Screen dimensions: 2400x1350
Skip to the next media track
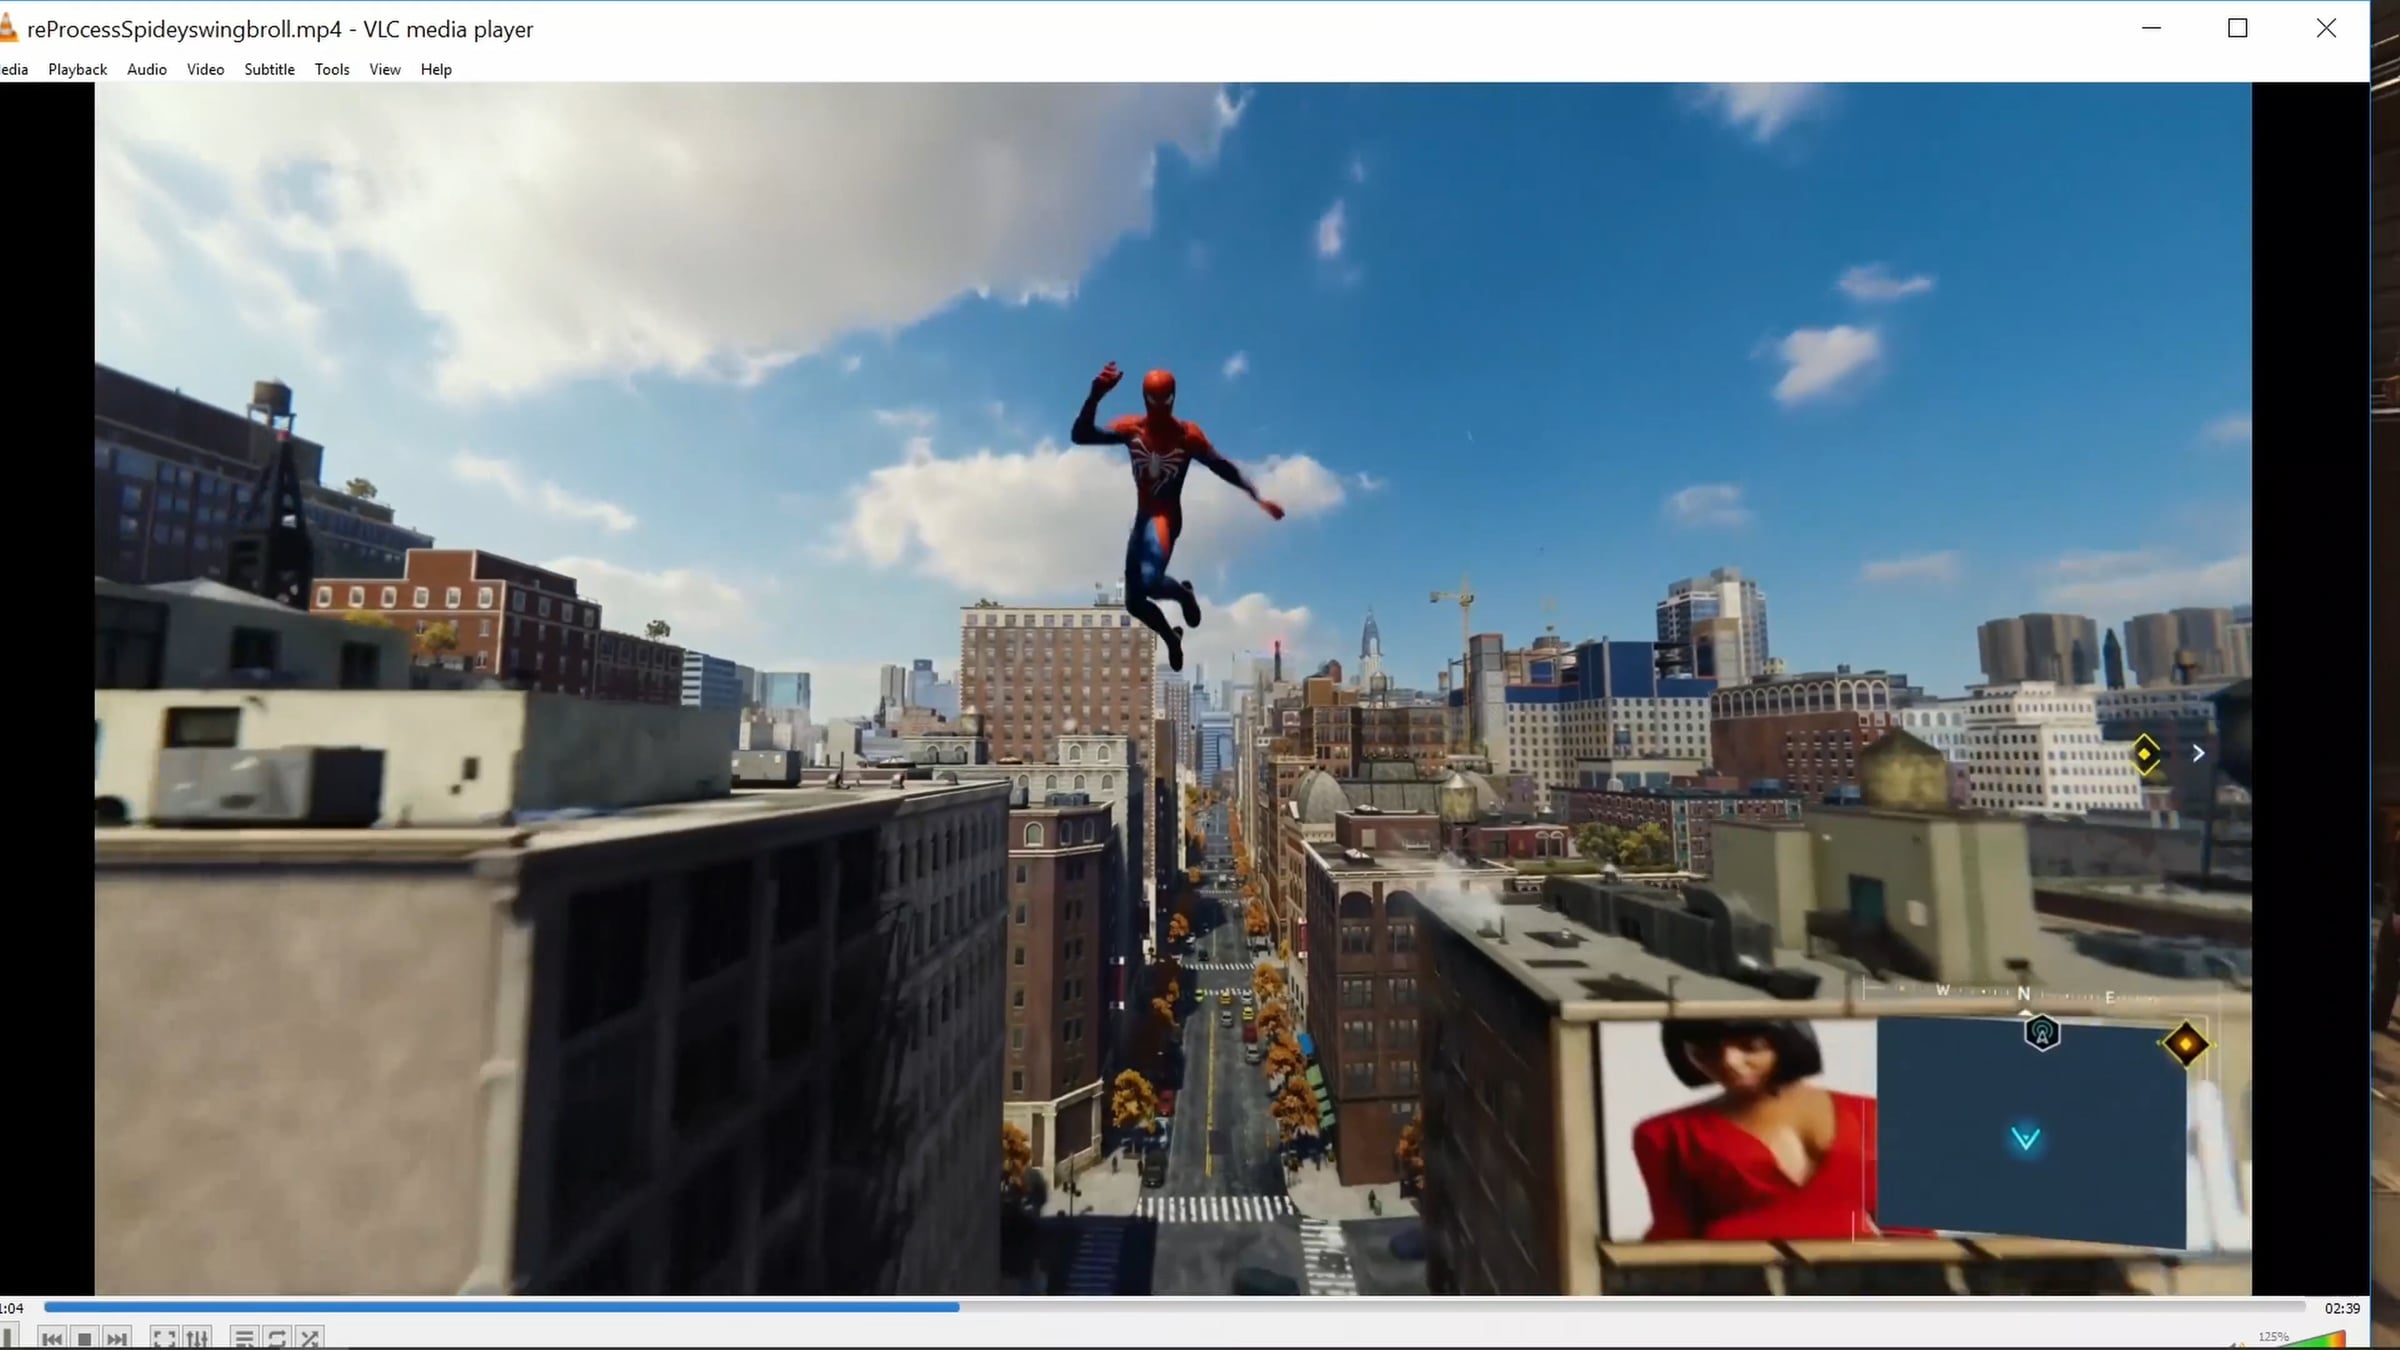(117, 1338)
